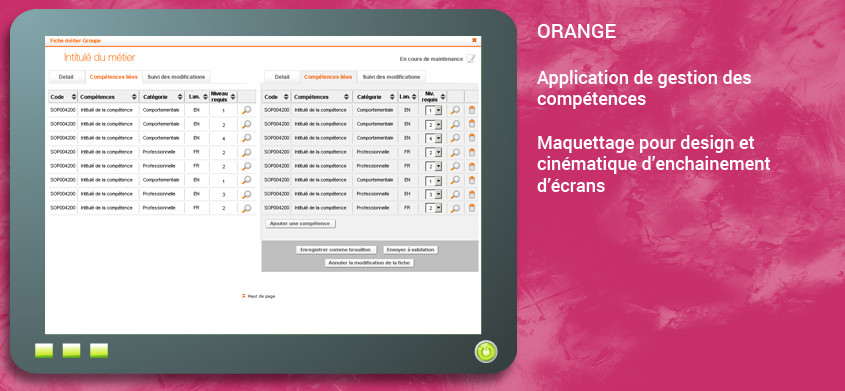Switch to left Suivi des modifications tab
Viewport: 845px width, 391px height.
[176, 77]
